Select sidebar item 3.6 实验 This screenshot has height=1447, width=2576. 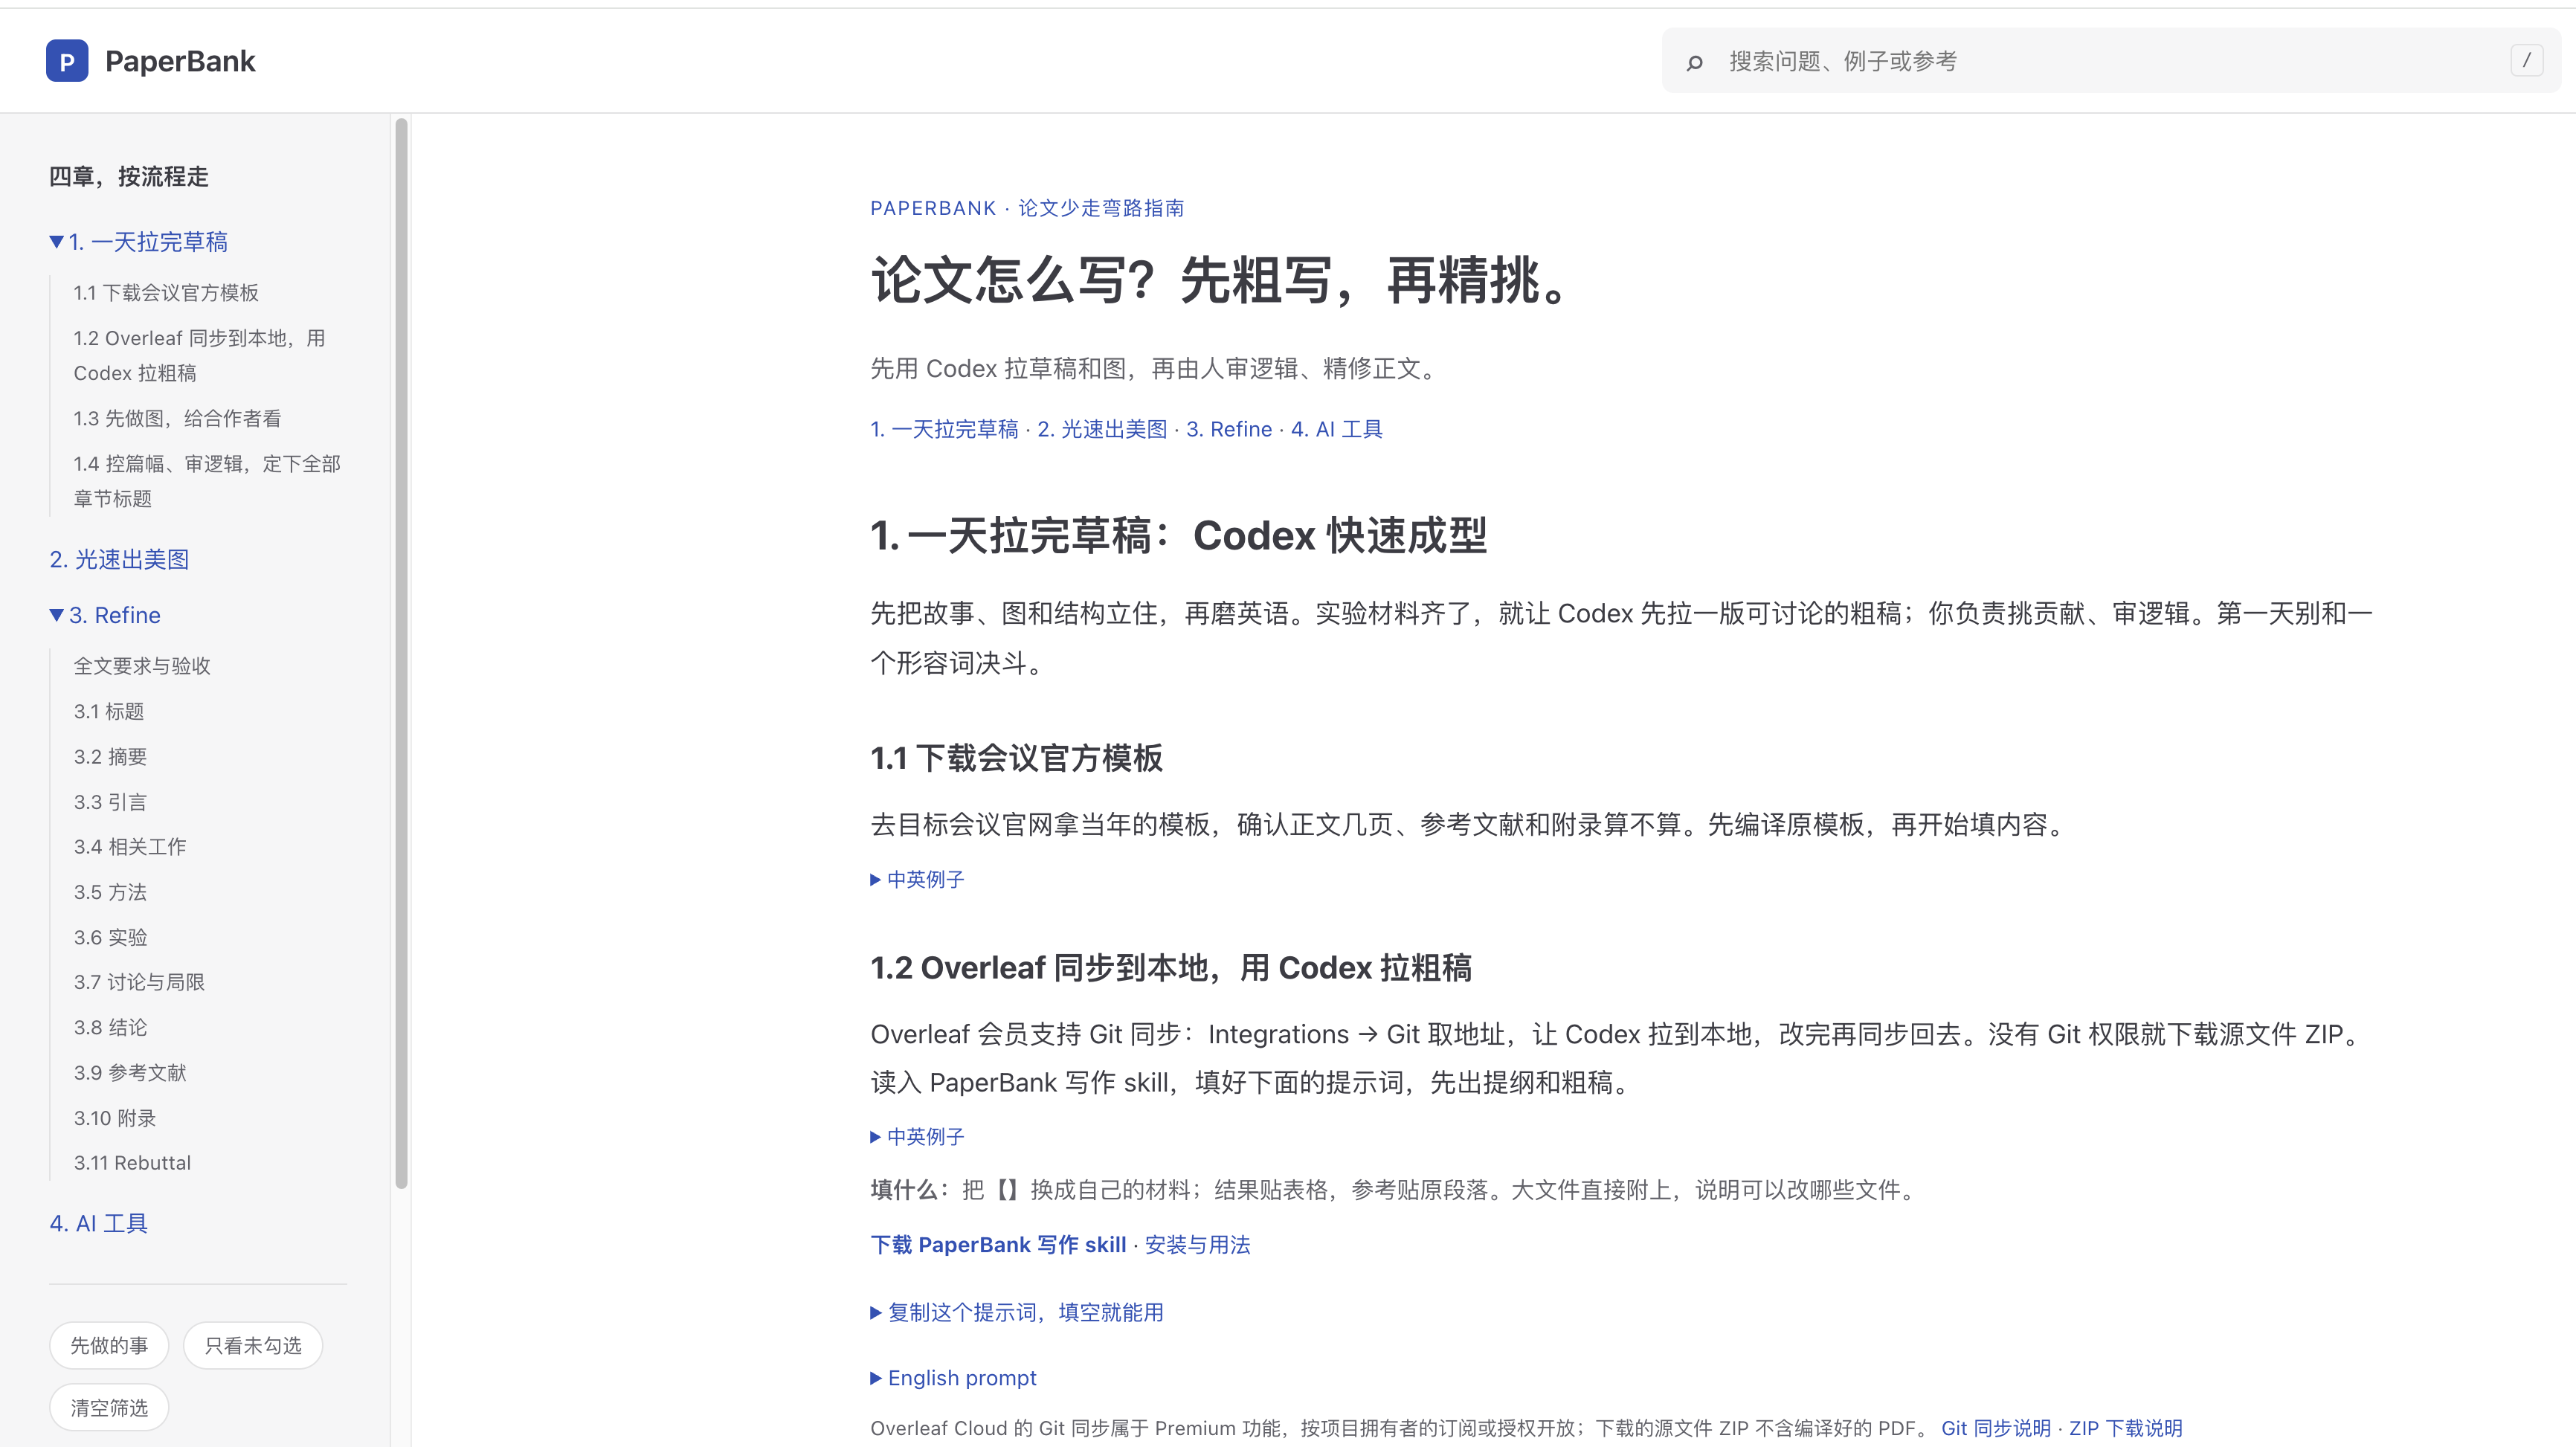(110, 938)
